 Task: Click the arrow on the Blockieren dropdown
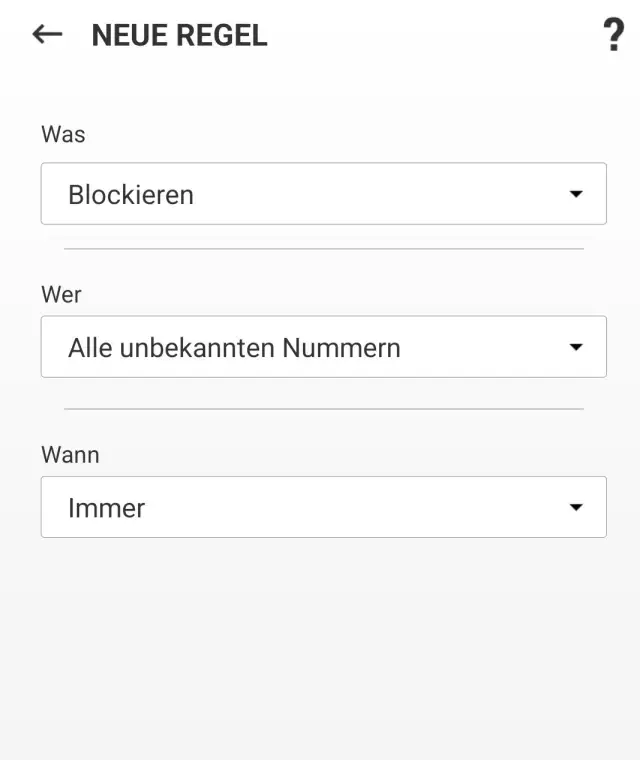(x=576, y=194)
